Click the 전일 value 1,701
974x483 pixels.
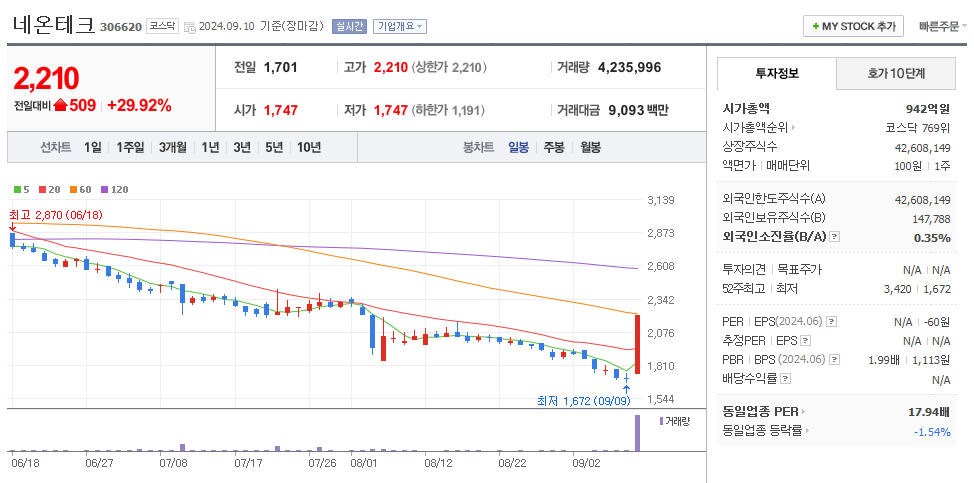pos(281,67)
